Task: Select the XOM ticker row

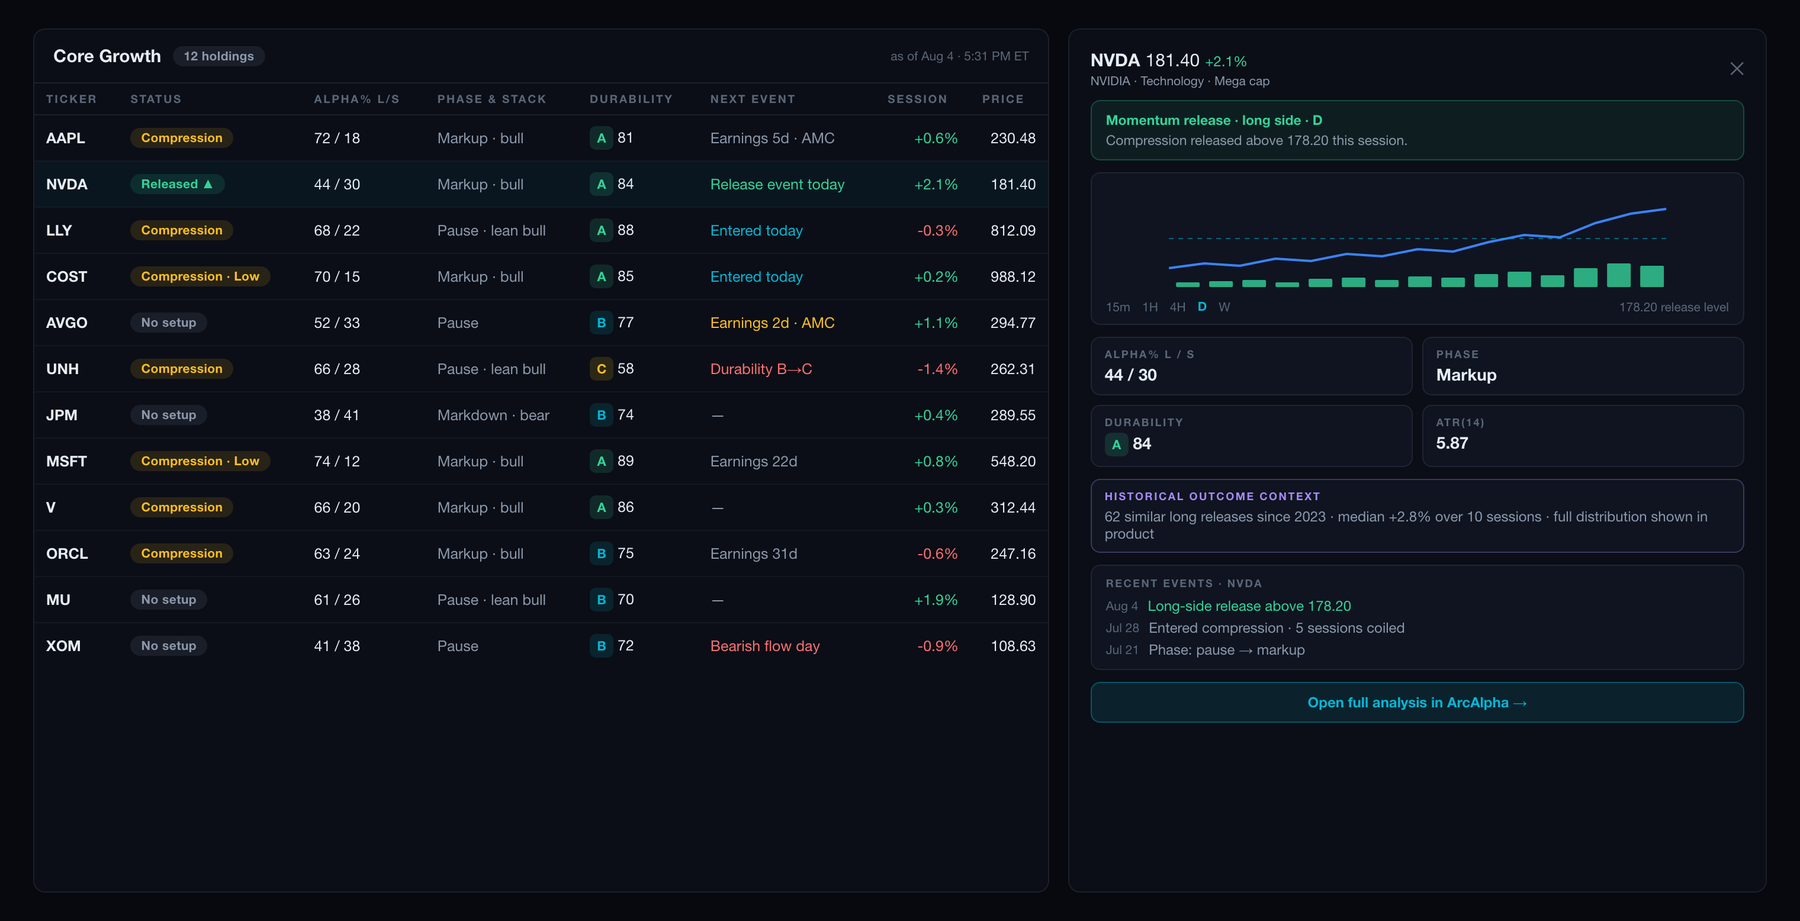Action: (541, 646)
